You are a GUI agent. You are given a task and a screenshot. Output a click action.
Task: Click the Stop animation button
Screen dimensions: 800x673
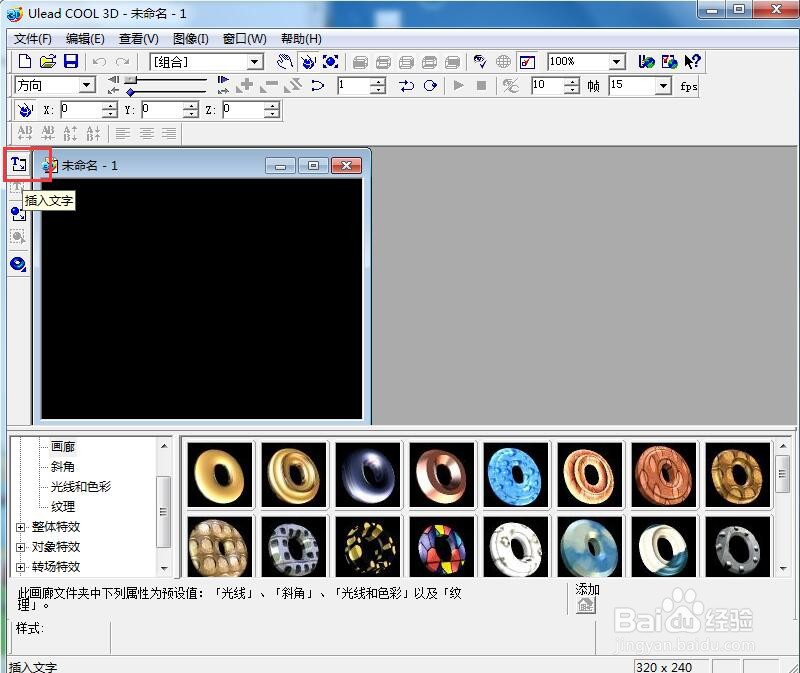point(481,85)
